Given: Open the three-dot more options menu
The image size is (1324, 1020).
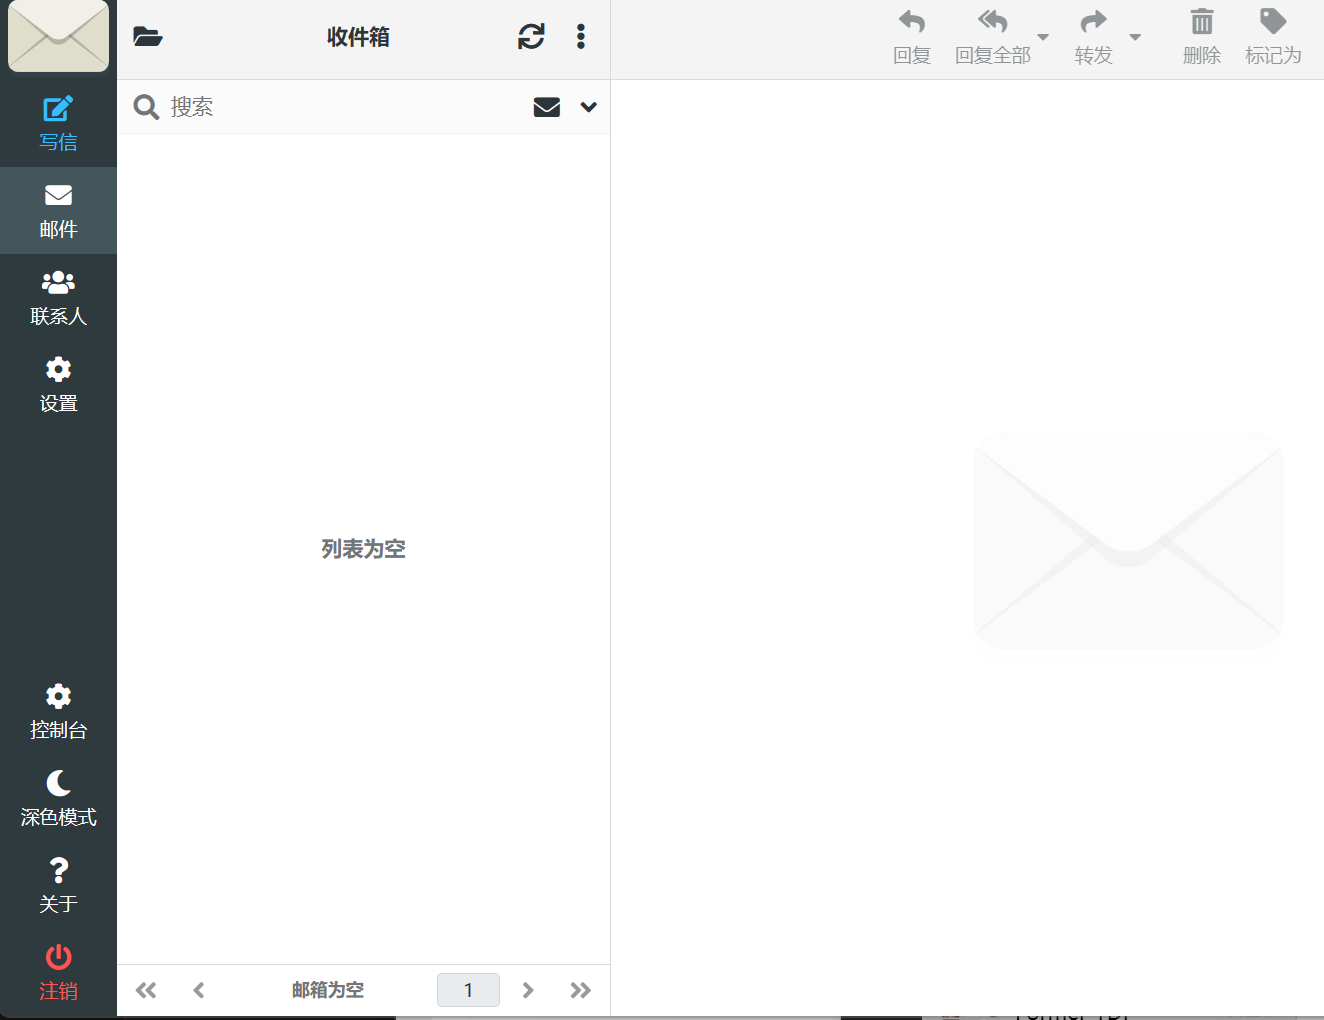Looking at the screenshot, I should click(581, 37).
